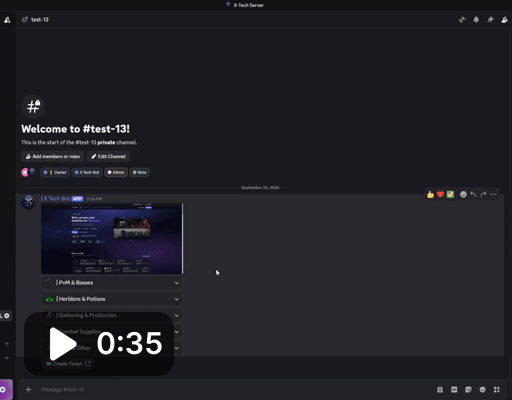Open pinned messages with the pin icon
The width and height of the screenshot is (512, 400).
tap(490, 20)
